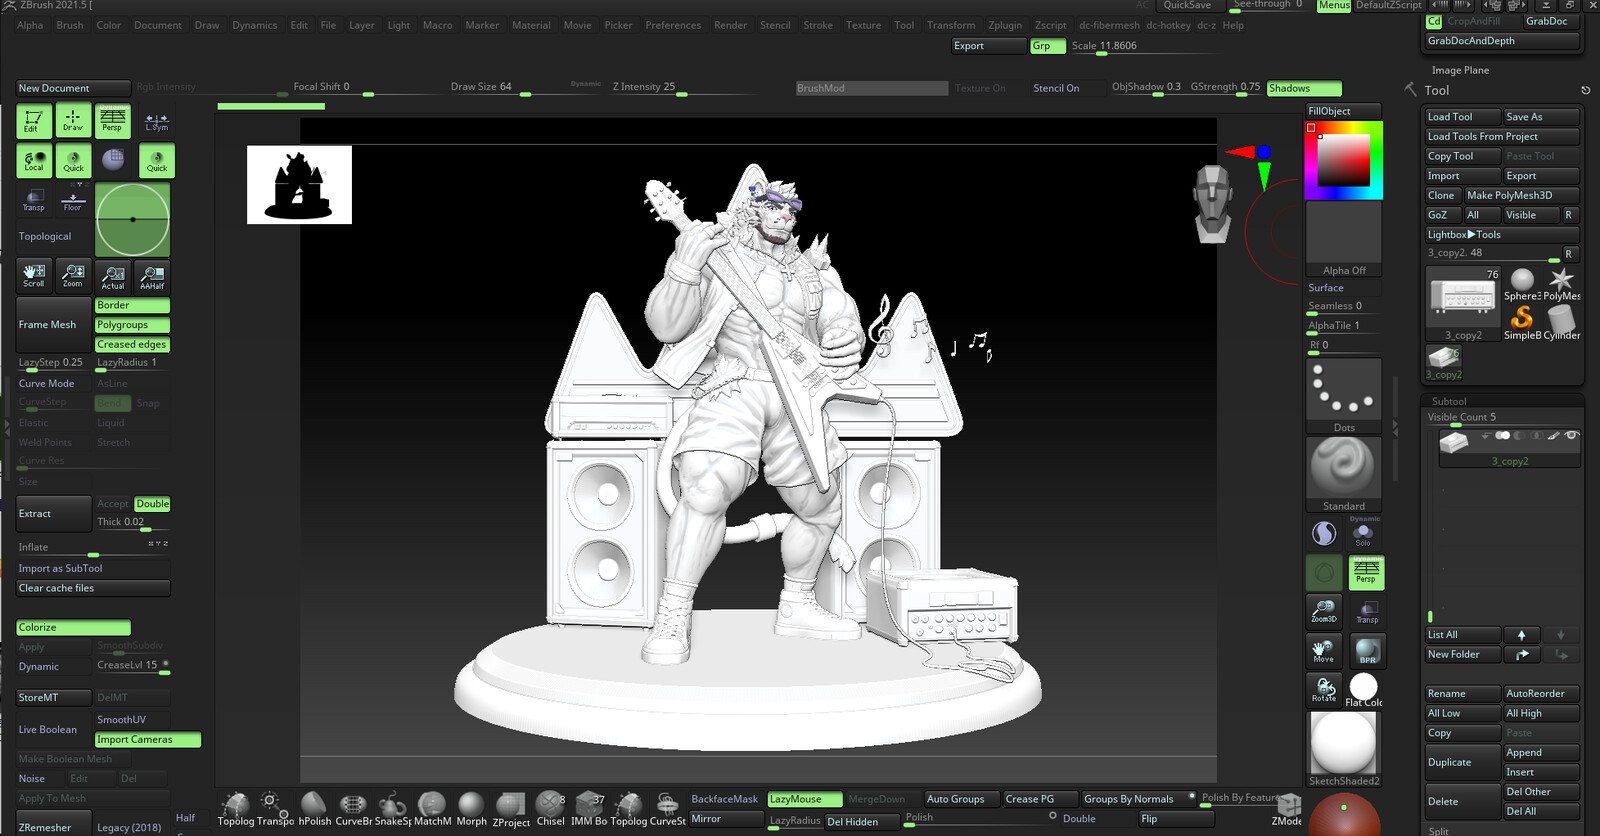Activate the Edit mode button
The image size is (1600, 836).
click(x=34, y=121)
